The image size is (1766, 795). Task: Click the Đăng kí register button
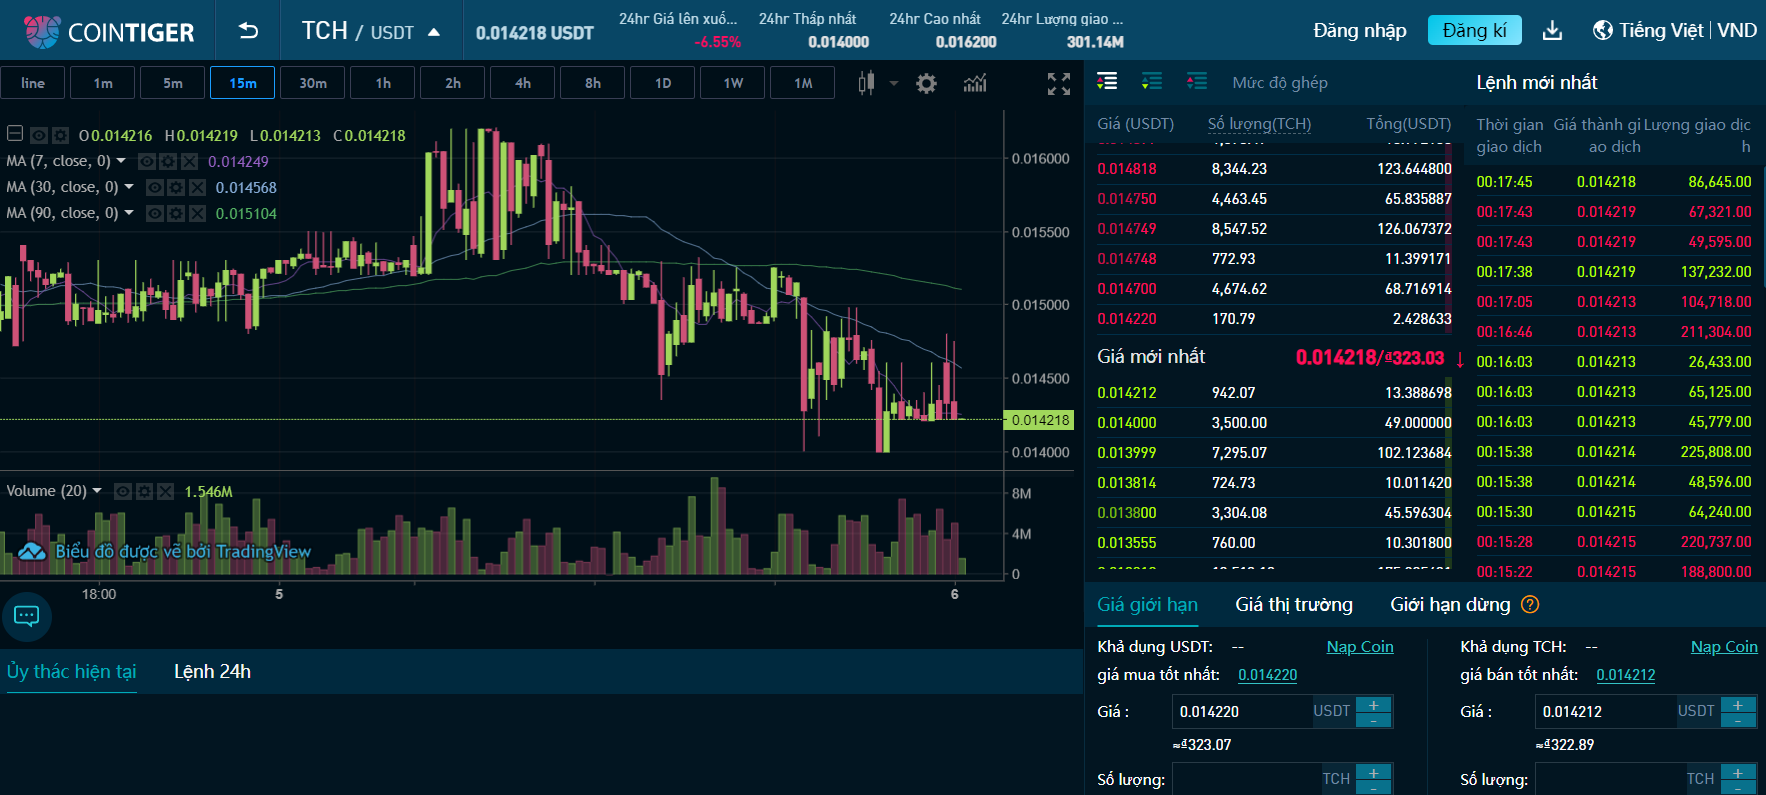pyautogui.click(x=1474, y=30)
